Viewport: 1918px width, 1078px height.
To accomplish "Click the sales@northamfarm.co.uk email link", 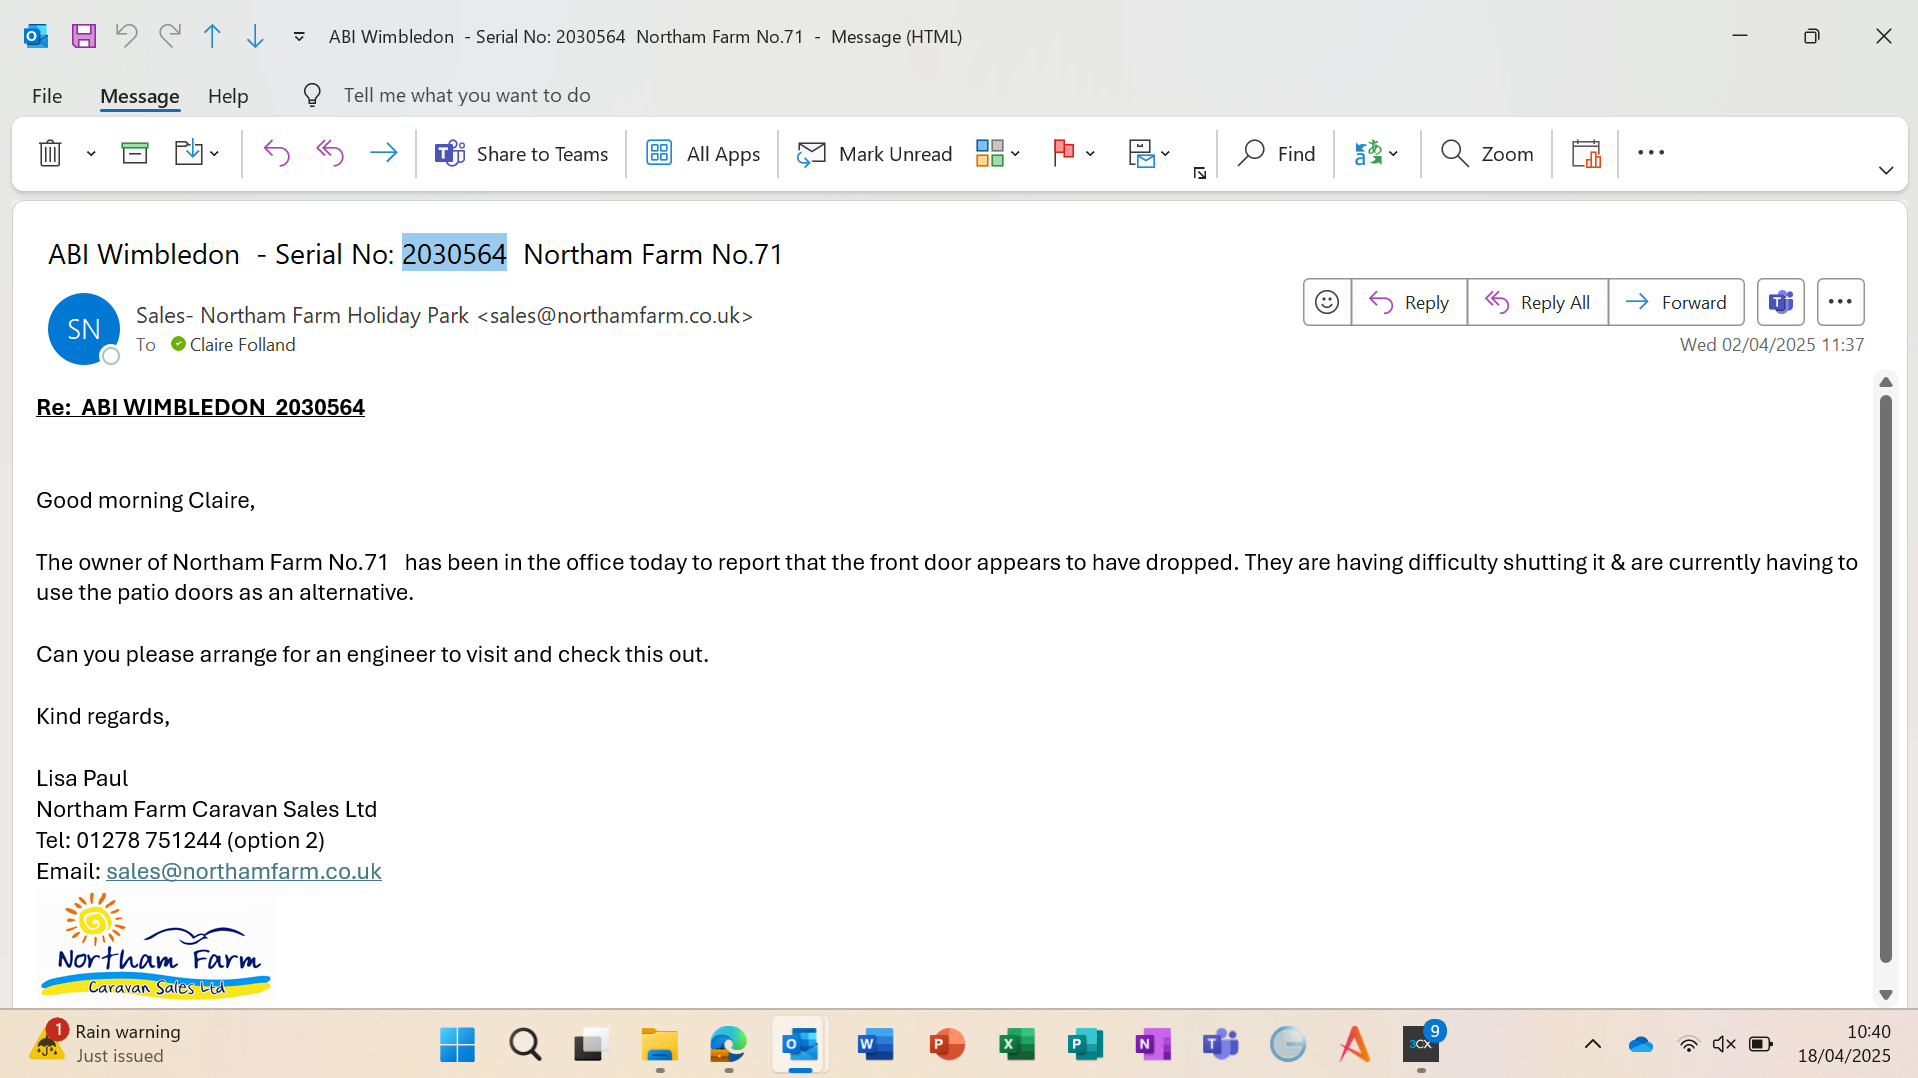I will 244,871.
